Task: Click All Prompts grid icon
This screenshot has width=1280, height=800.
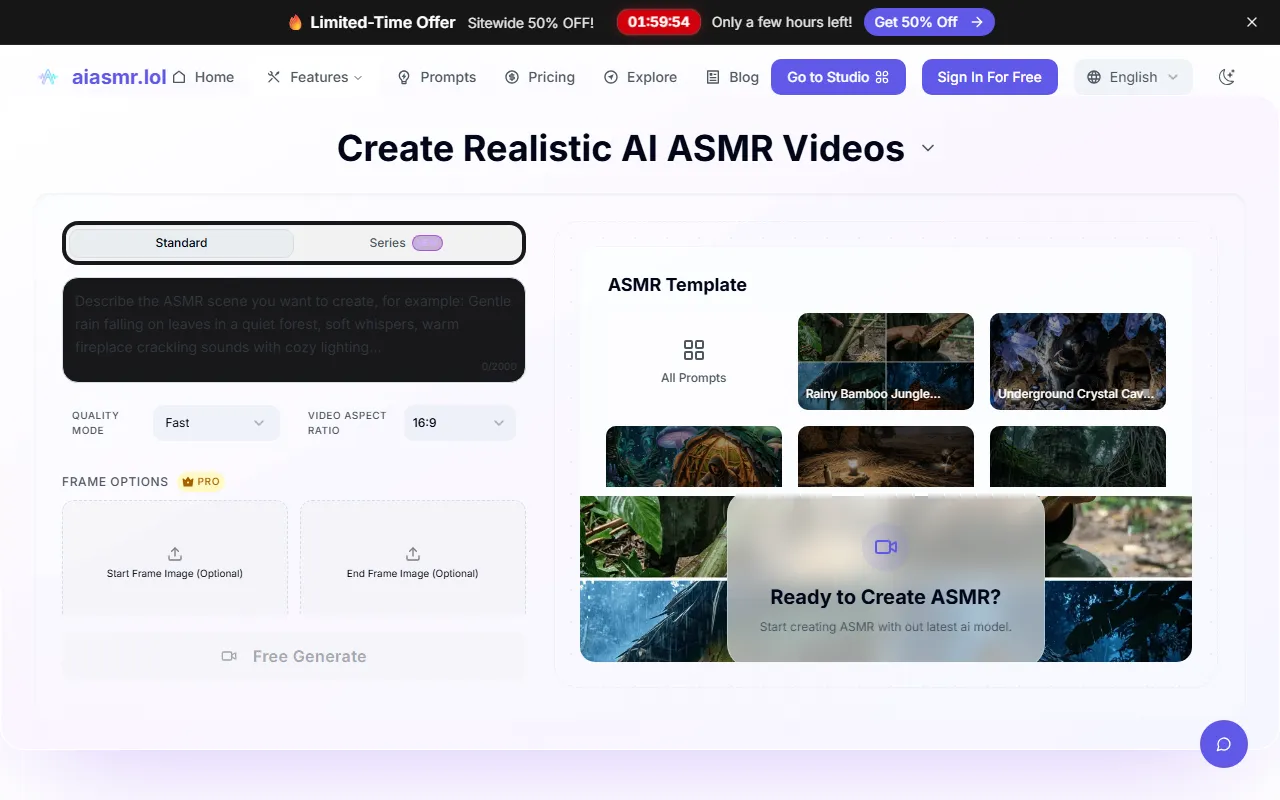Action: click(693, 350)
